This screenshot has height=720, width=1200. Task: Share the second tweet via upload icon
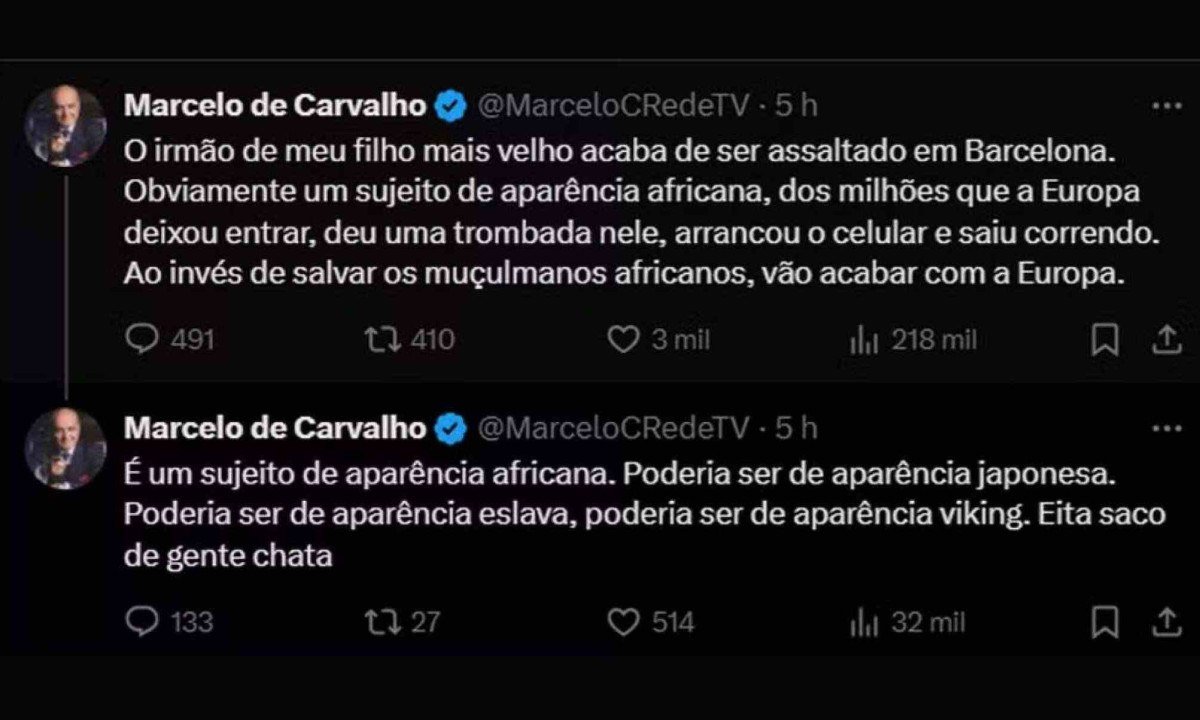1166,623
